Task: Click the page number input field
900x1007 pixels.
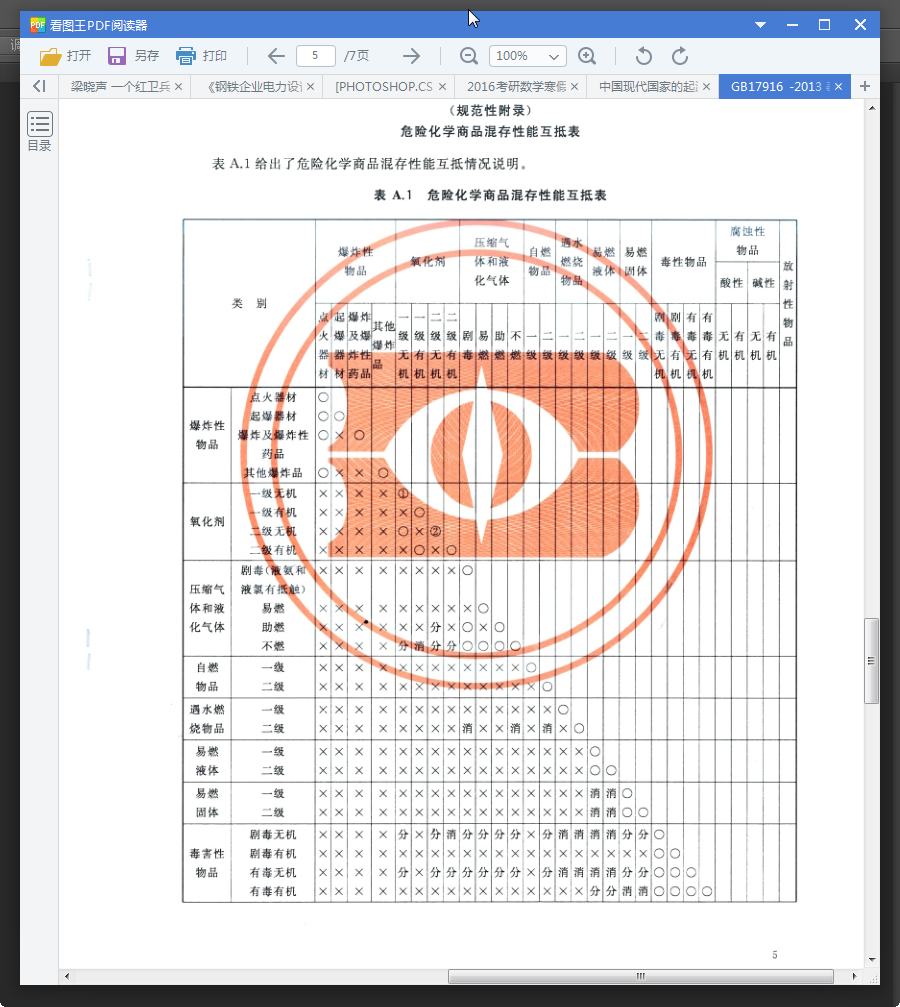Action: [315, 56]
